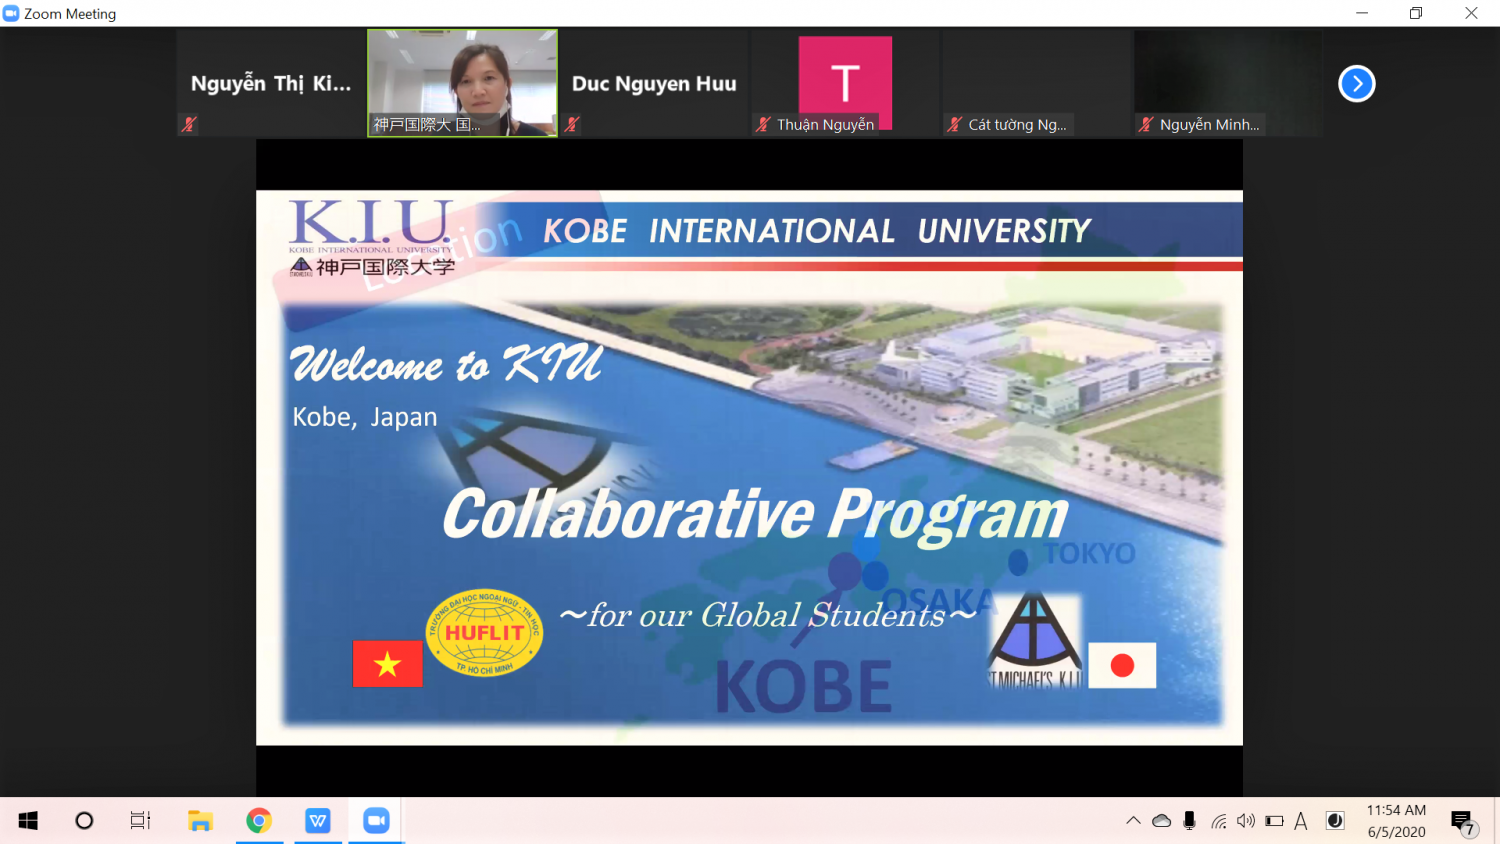Click Duc Nguyen Huu's muted microphone icon
This screenshot has height=844, width=1500.
pos(572,124)
